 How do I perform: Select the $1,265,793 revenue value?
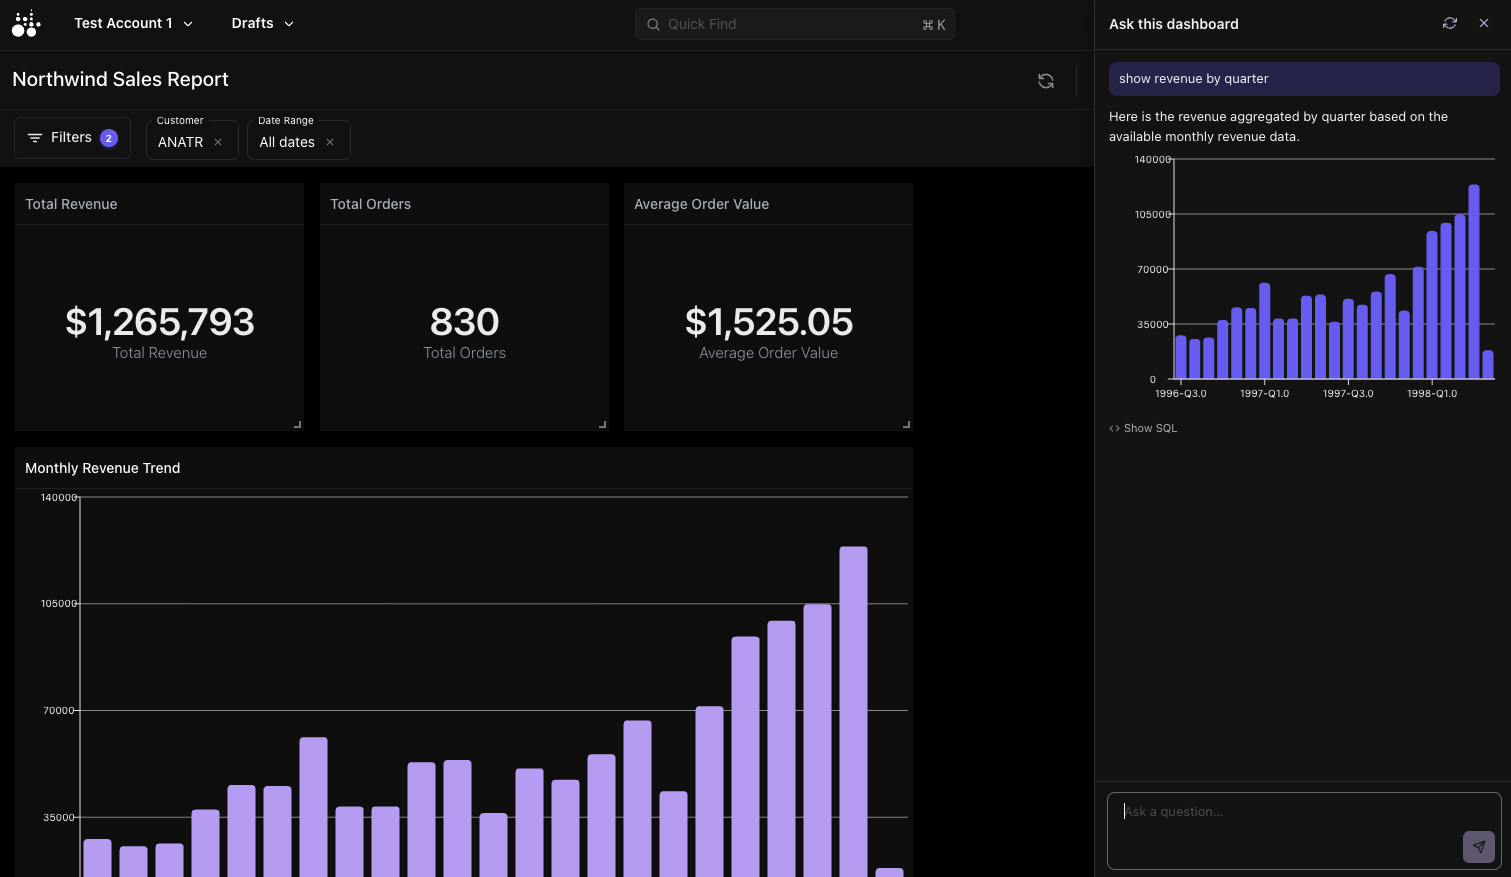click(x=160, y=322)
